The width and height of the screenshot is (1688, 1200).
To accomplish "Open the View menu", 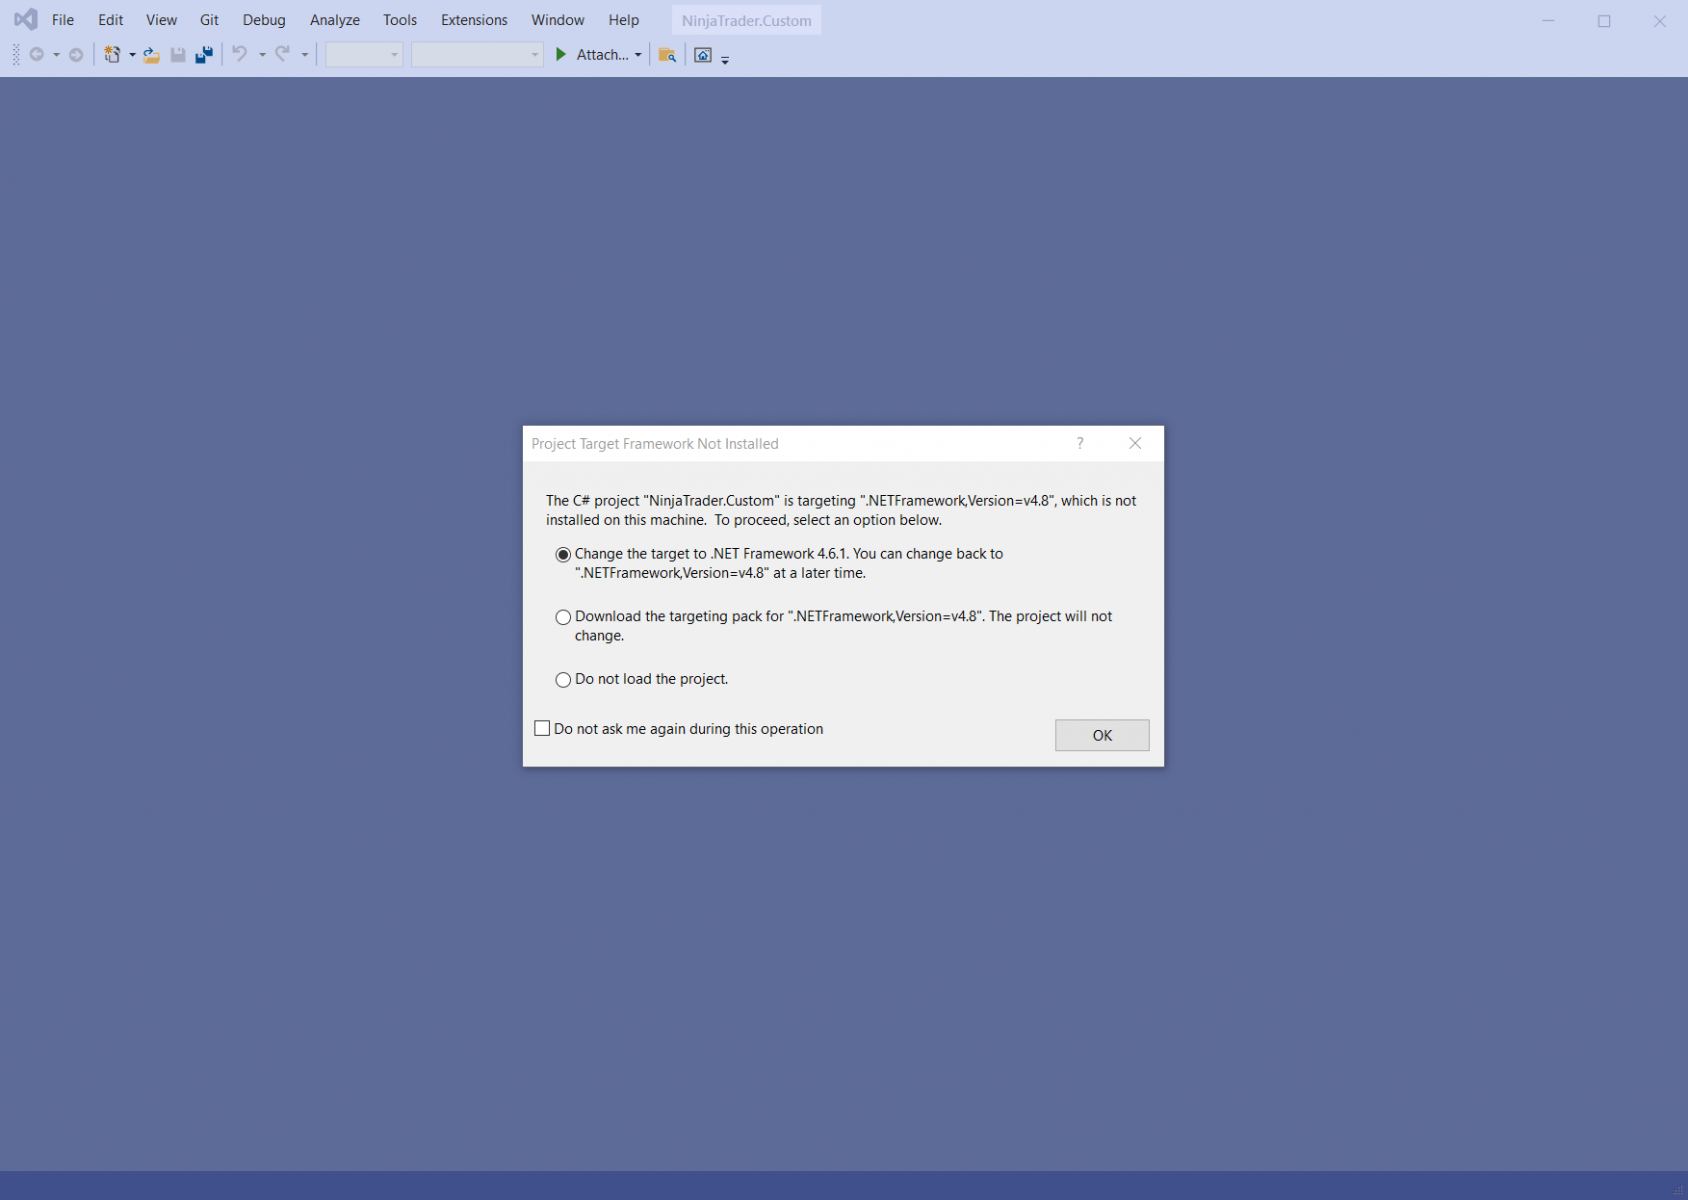I will tap(161, 20).
